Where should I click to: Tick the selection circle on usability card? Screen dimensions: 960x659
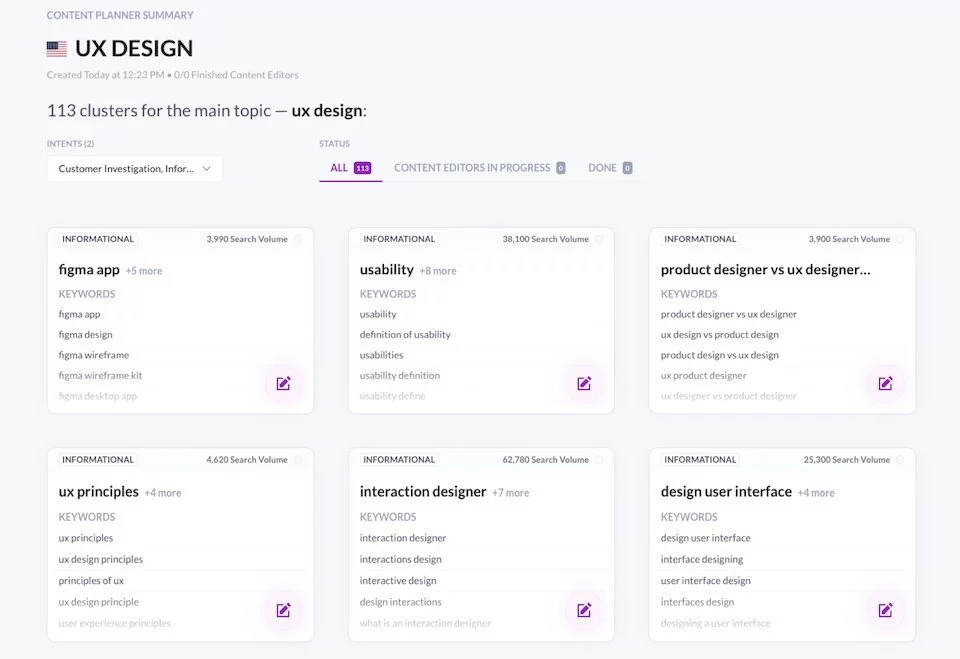pyautogui.click(x=599, y=239)
